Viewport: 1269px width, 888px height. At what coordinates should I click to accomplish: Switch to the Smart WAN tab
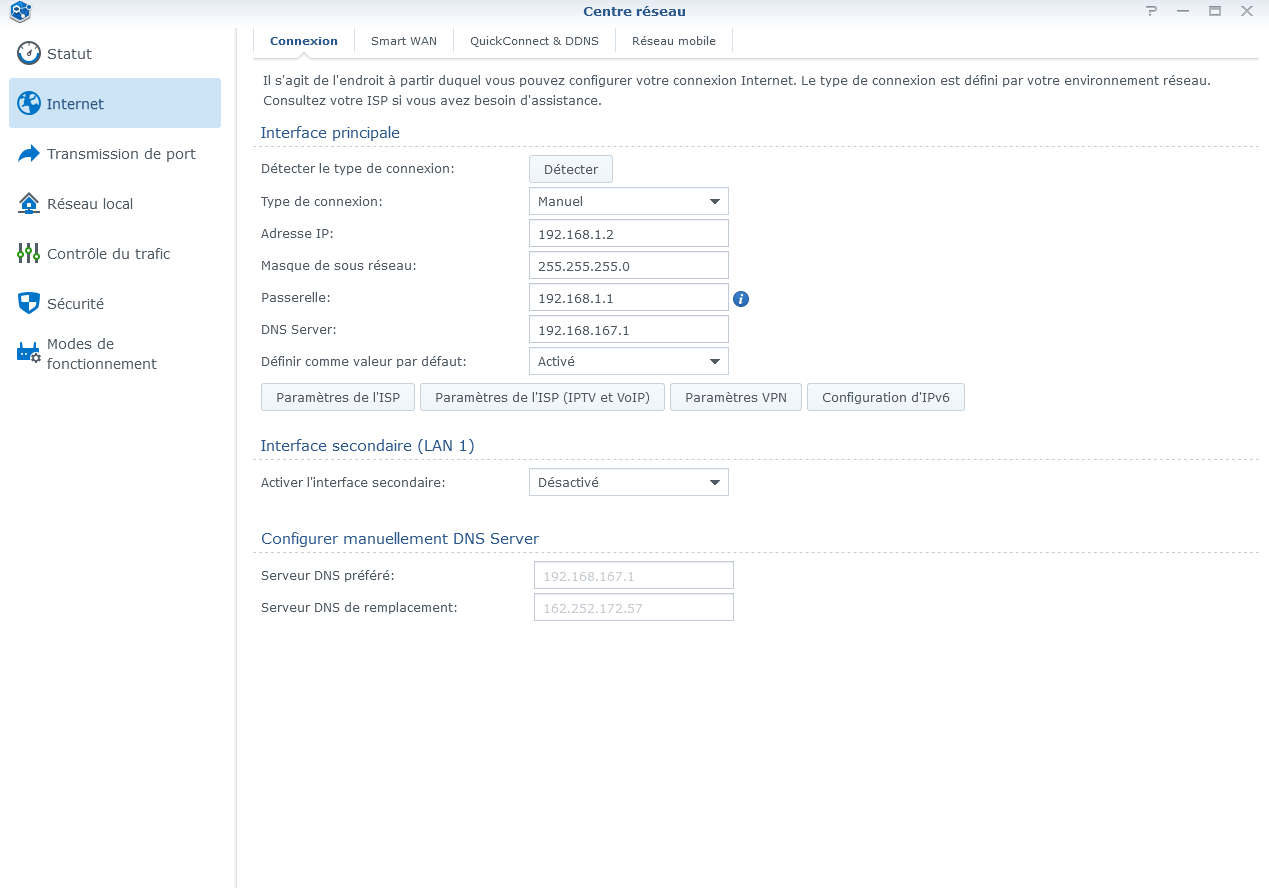coord(404,41)
